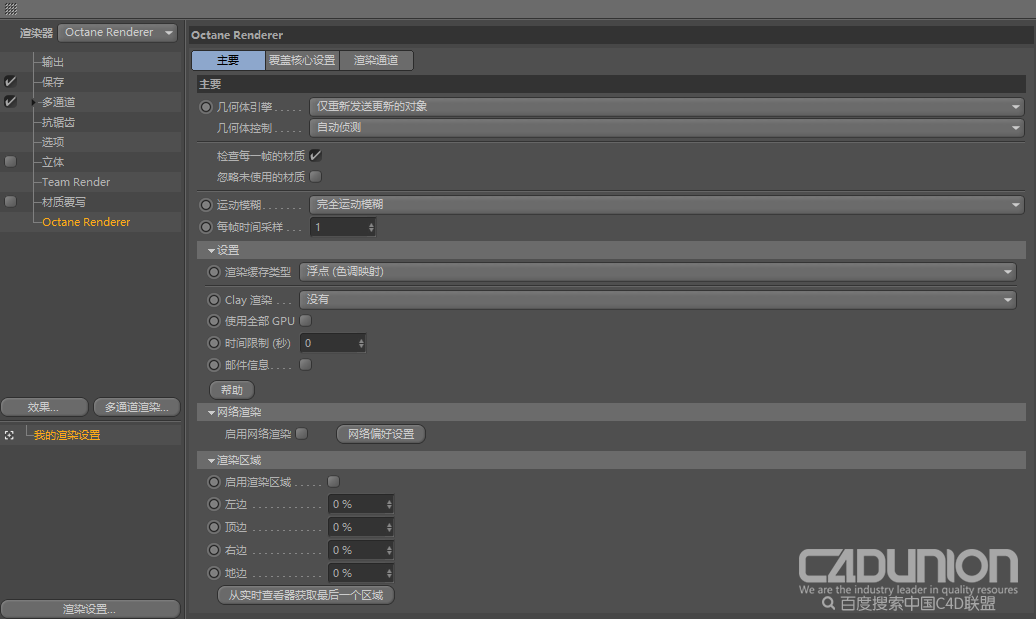This screenshot has width=1036, height=619.
Task: Click the target icon beside 我的渲染设置
Action: [9, 435]
